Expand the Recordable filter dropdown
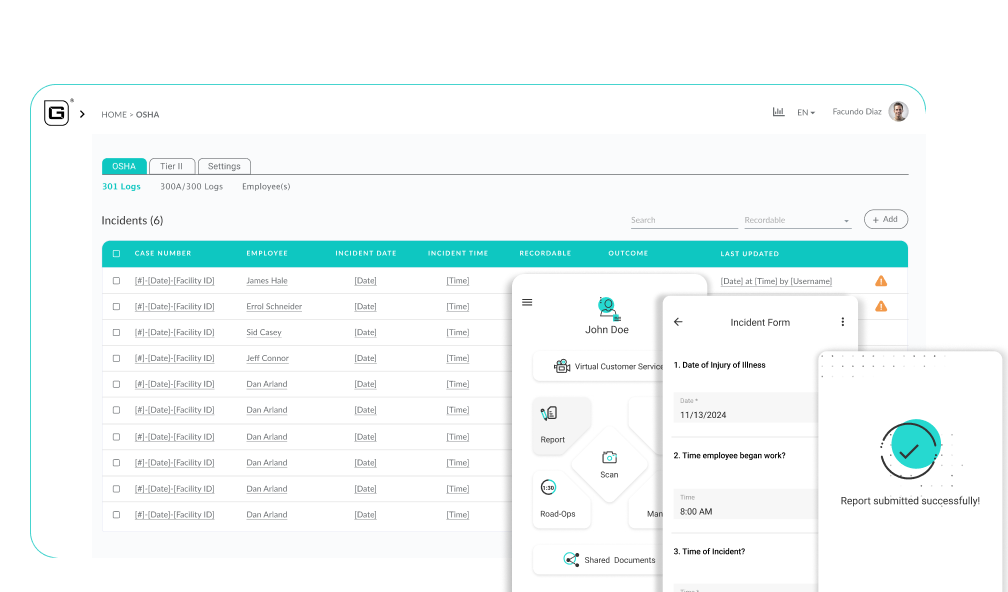Viewport: 1008px width, 592px height. click(x=797, y=220)
